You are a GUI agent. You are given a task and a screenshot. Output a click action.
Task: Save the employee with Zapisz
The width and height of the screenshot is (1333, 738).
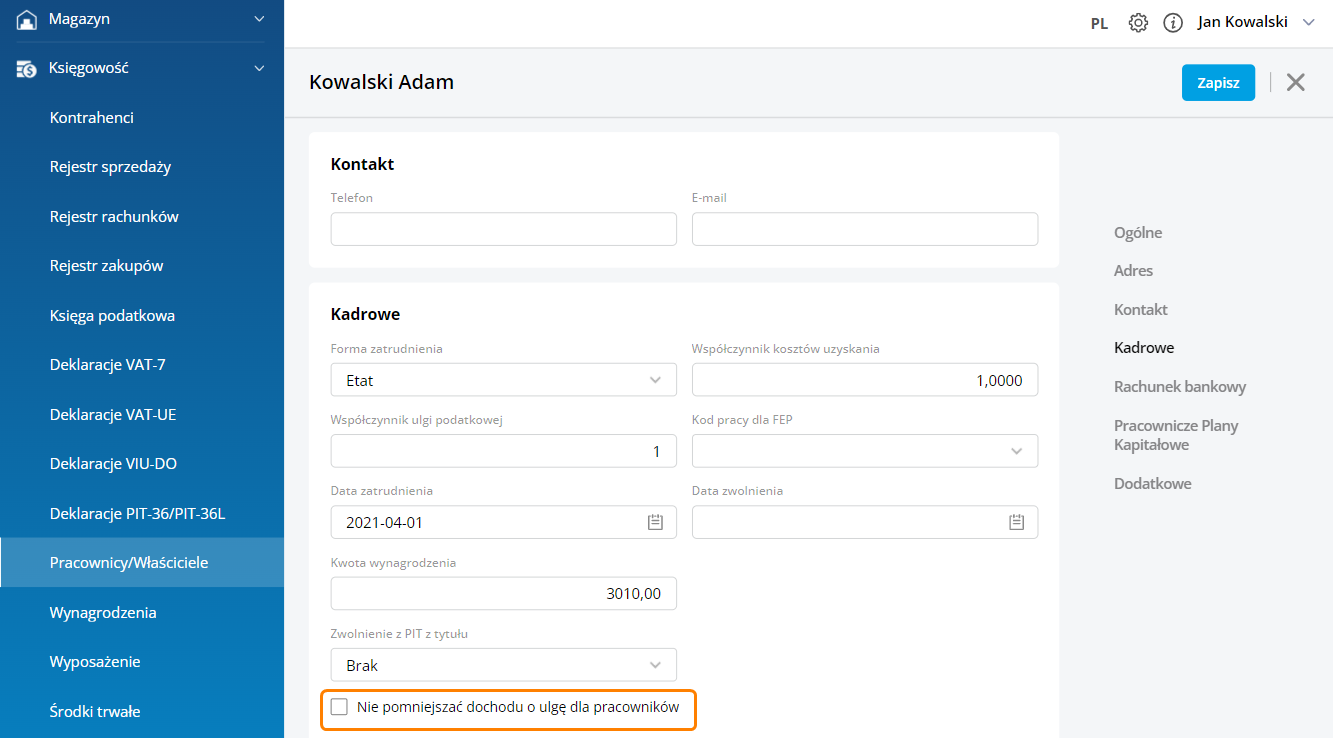click(x=1217, y=83)
